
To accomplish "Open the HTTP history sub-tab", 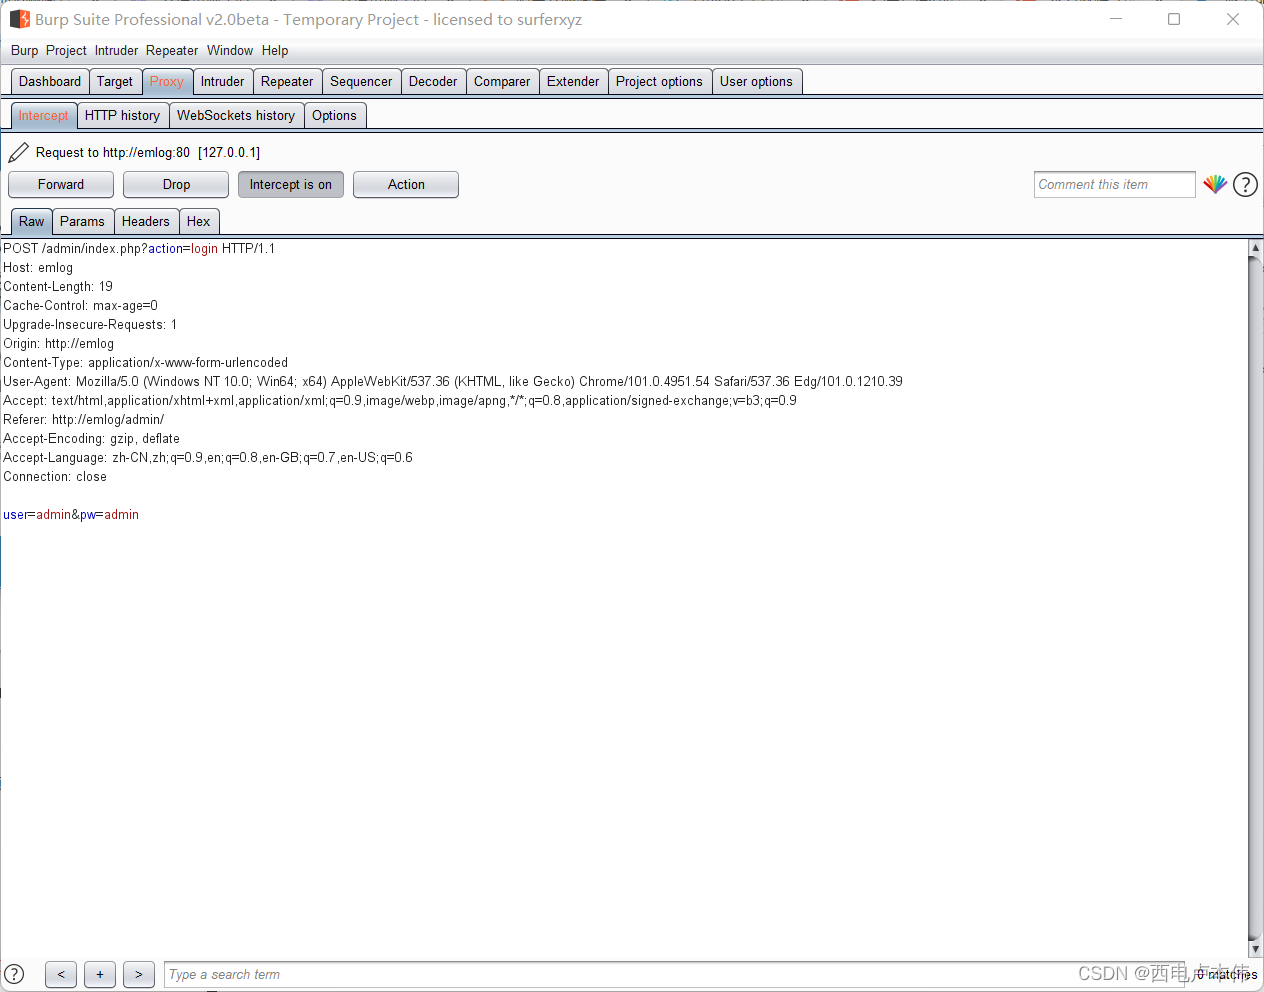I will tap(122, 116).
